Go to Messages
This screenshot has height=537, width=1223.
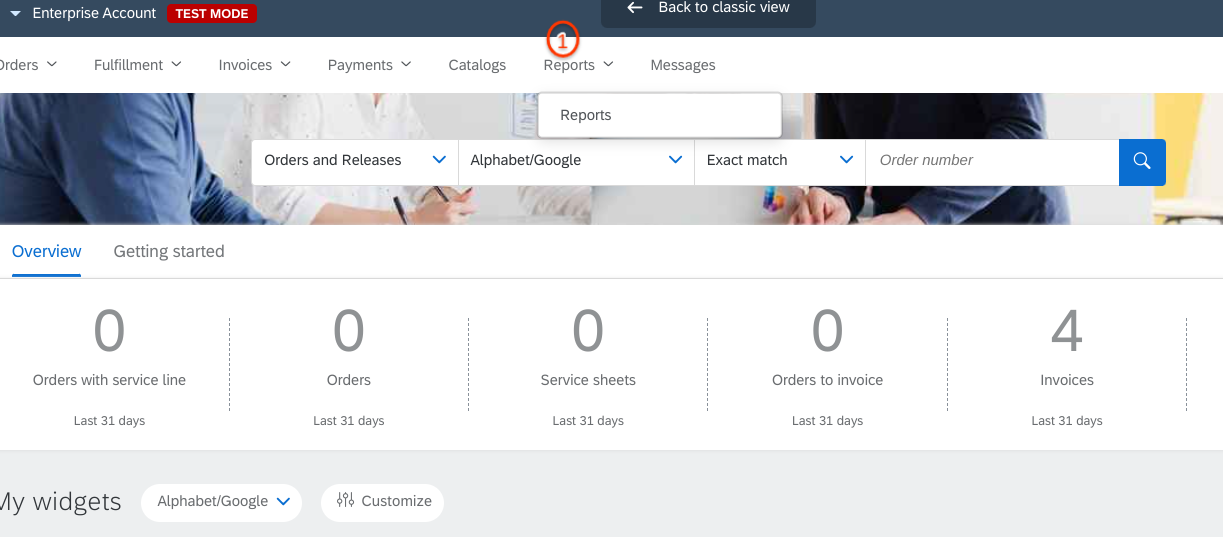[x=683, y=65]
